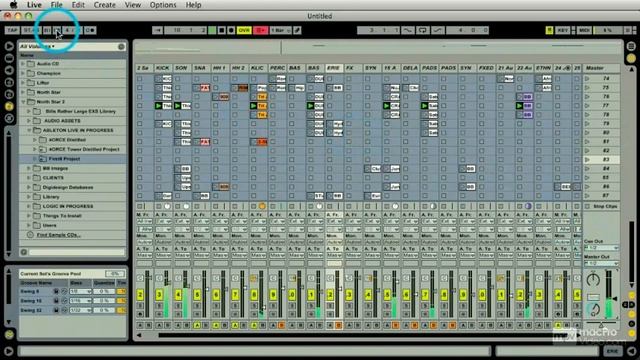Open the Cue Out dropdown
Image resolution: width=640 pixels, height=360 pixels.
601,248
